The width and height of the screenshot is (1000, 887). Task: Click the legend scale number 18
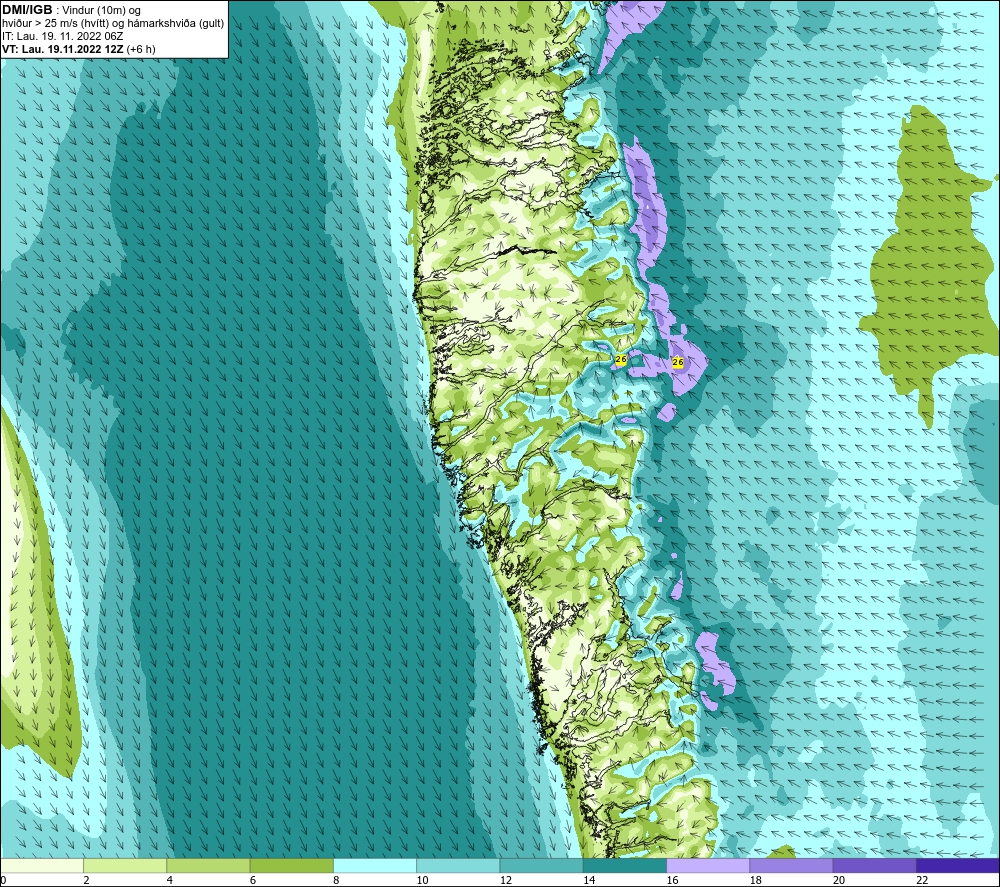[755, 880]
